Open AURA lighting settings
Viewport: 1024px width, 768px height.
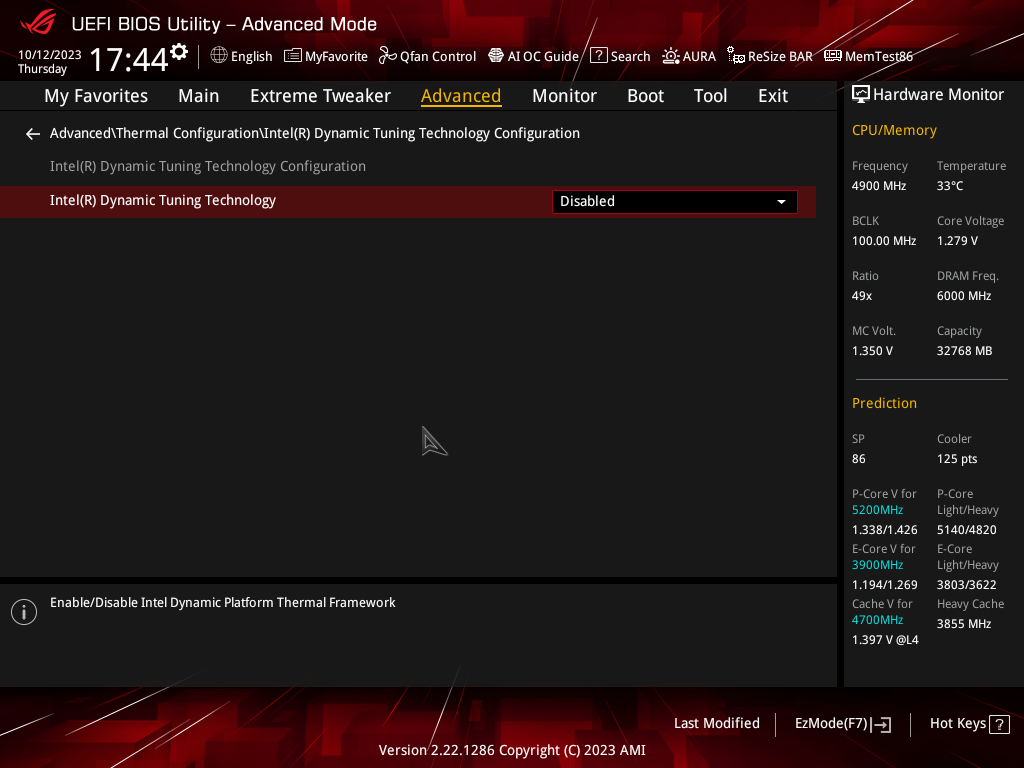tap(689, 56)
